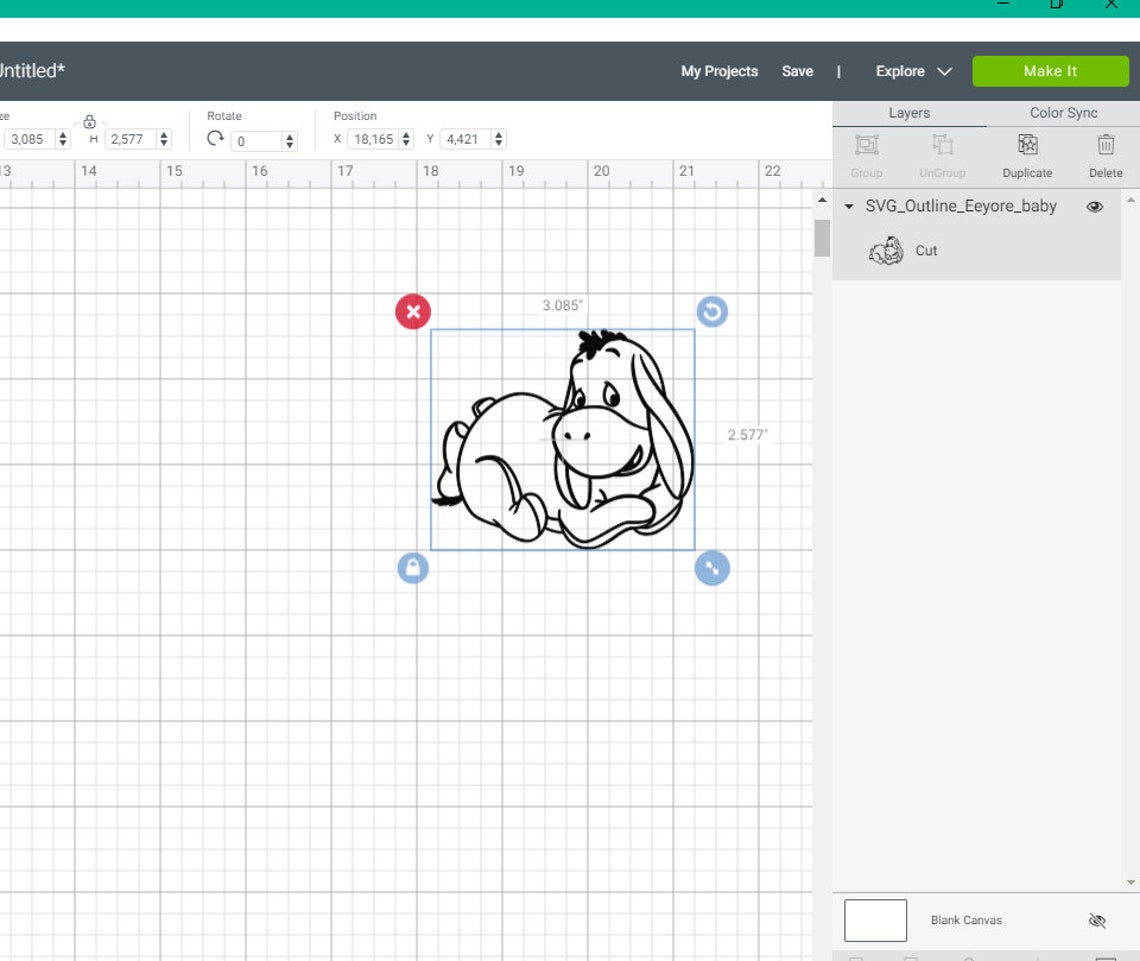Click the red X delete handle on image
The height and width of the screenshot is (961, 1140).
pos(413,312)
